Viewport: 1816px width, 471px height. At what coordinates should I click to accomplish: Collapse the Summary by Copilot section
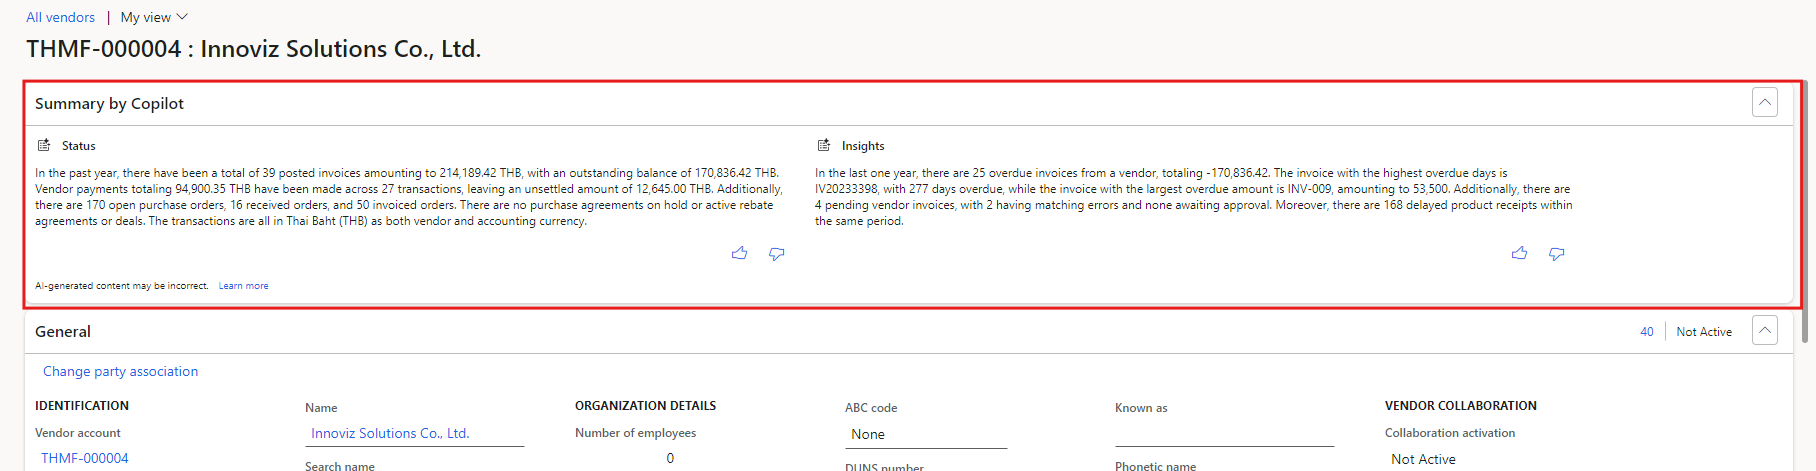tap(1765, 103)
